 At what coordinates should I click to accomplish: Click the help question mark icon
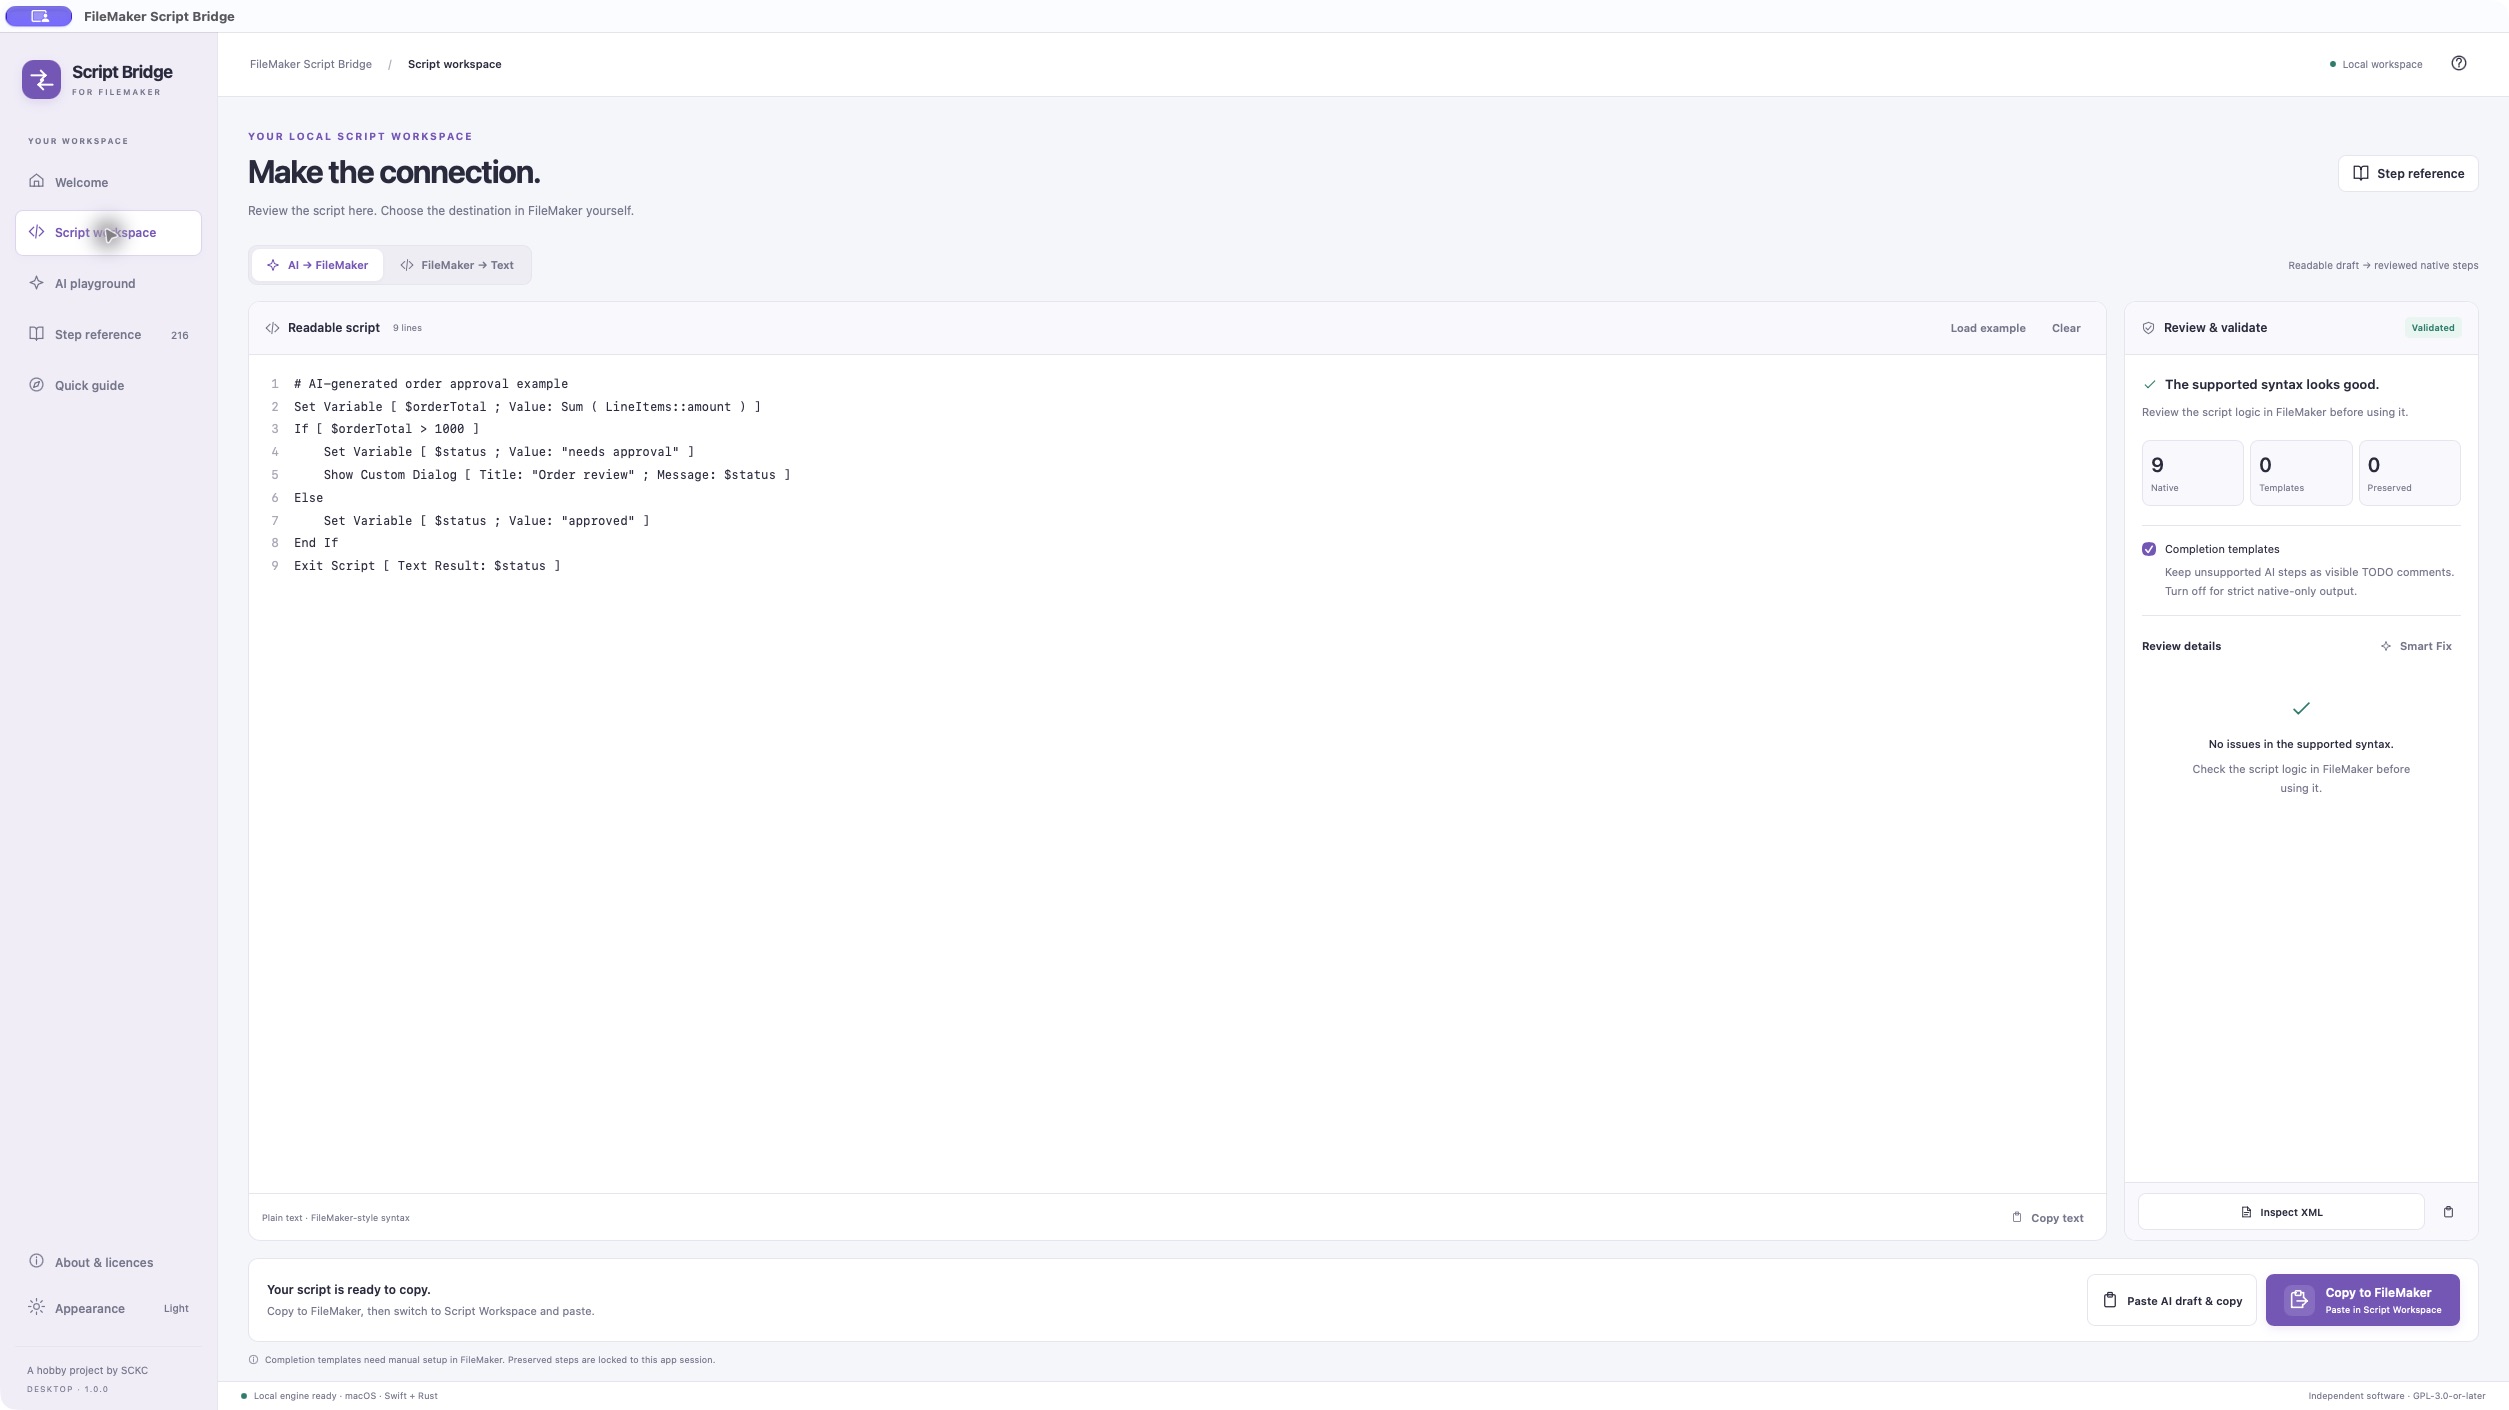(2458, 63)
